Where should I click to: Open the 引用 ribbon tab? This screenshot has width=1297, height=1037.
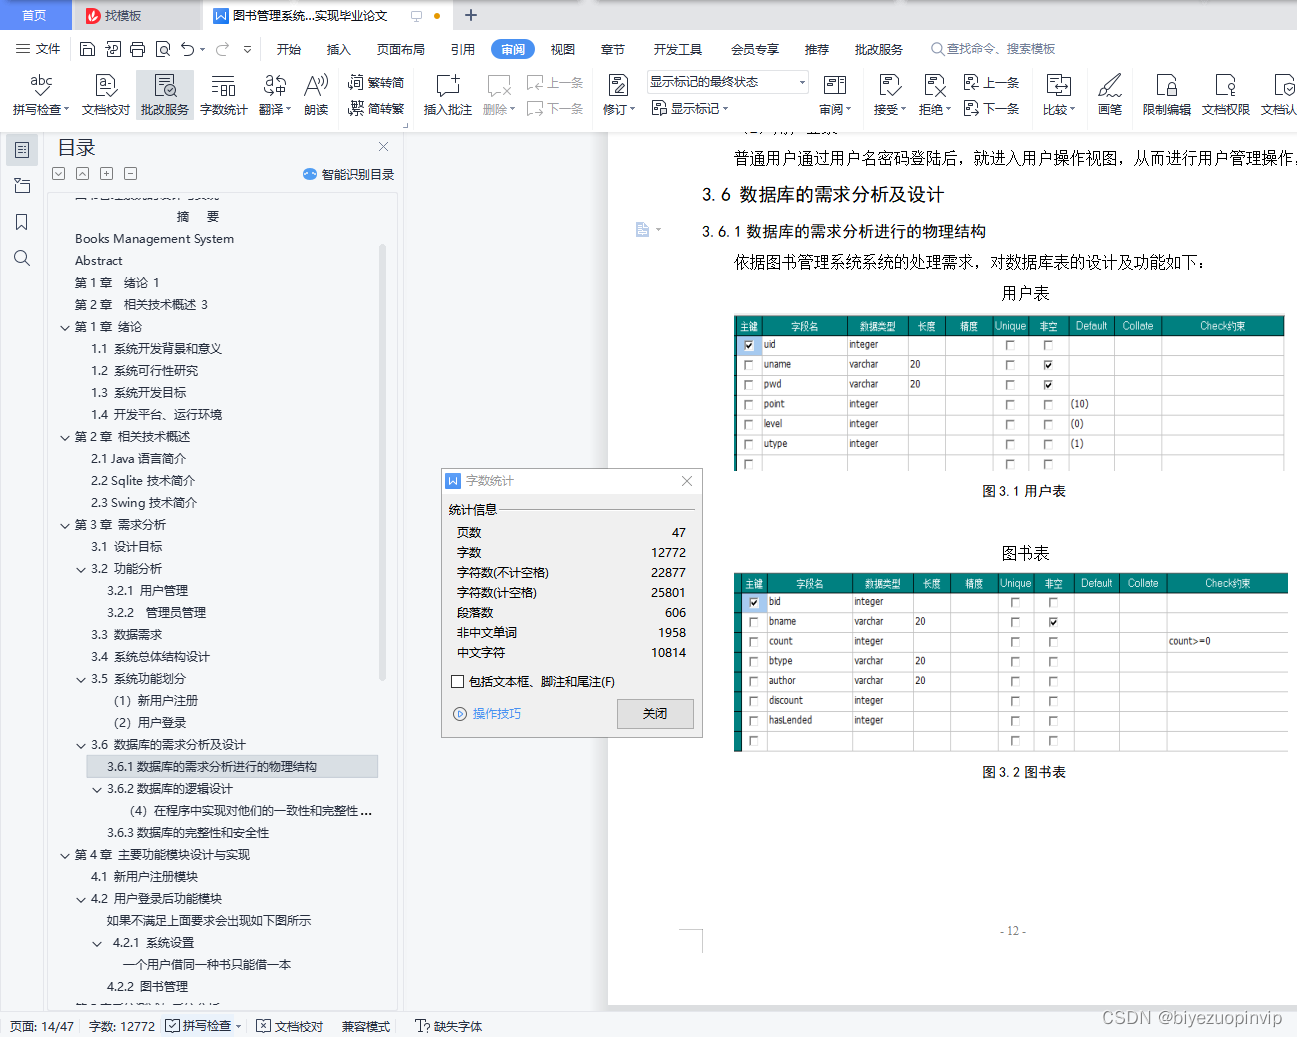462,49
